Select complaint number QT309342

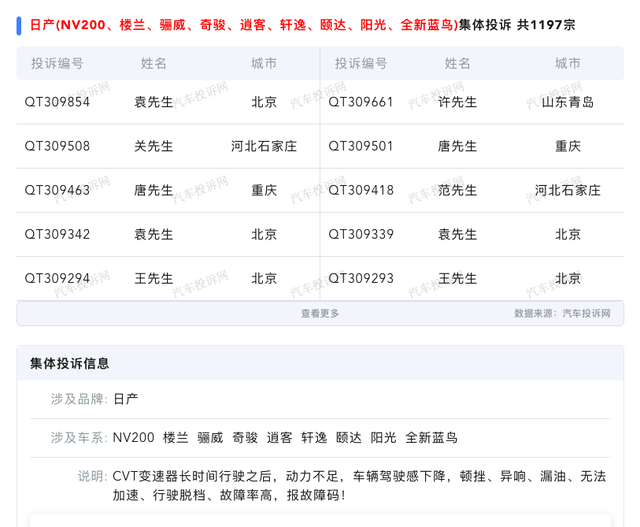tap(57, 234)
